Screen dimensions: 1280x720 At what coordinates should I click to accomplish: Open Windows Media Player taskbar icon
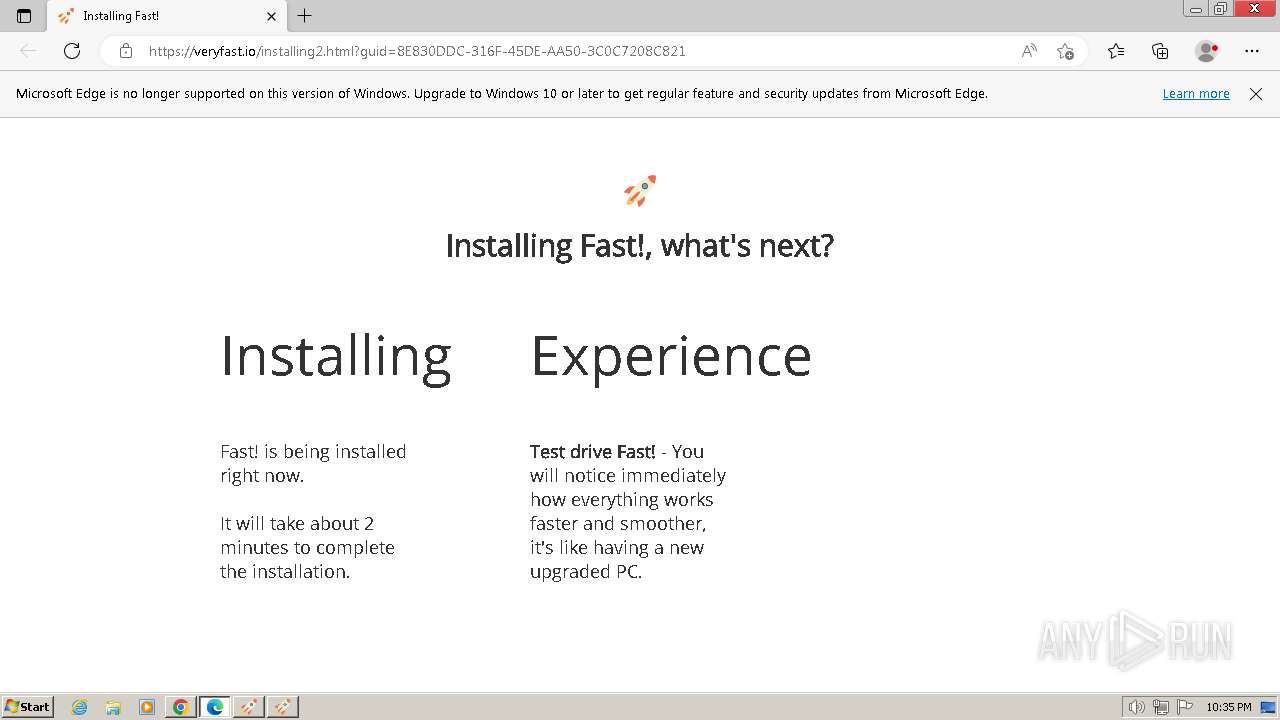pos(147,707)
